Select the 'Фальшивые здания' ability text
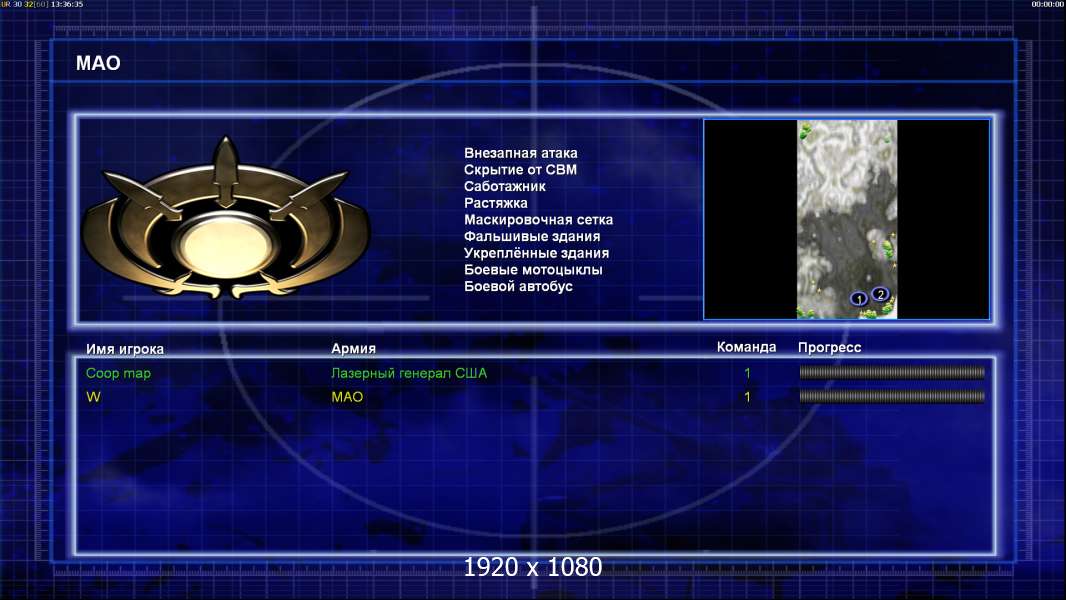 click(532, 236)
